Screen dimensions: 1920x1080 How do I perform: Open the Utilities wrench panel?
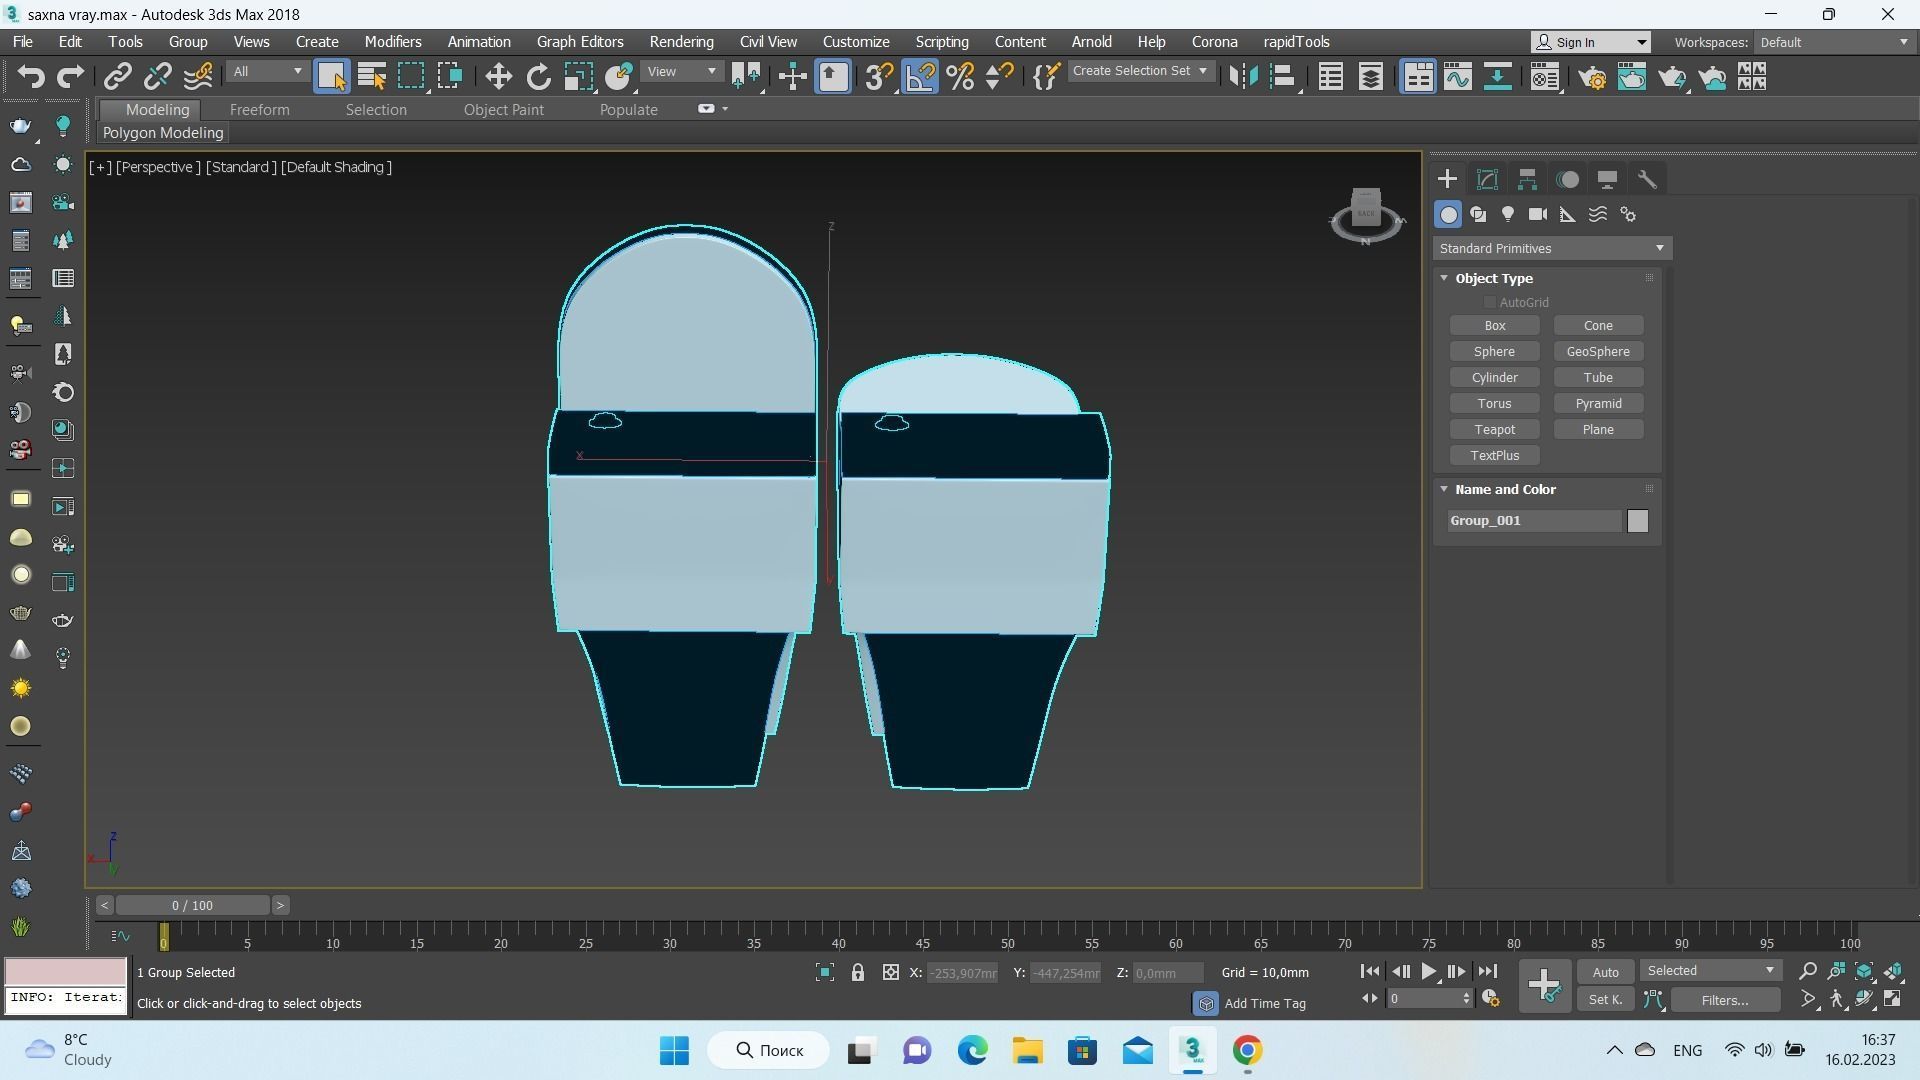[1647, 180]
